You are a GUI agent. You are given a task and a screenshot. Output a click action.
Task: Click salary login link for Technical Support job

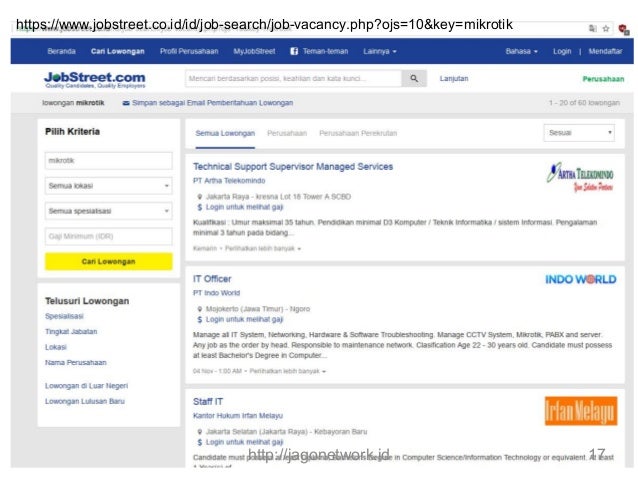[244, 207]
